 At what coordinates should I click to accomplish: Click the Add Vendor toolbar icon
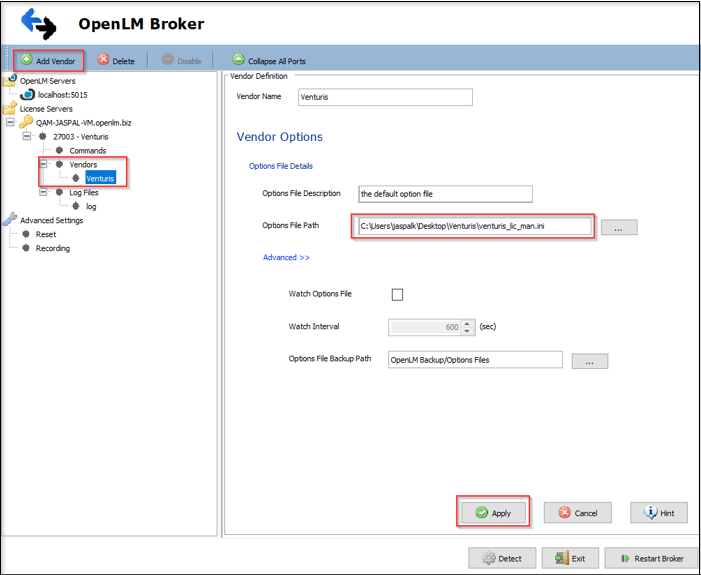[x=26, y=61]
